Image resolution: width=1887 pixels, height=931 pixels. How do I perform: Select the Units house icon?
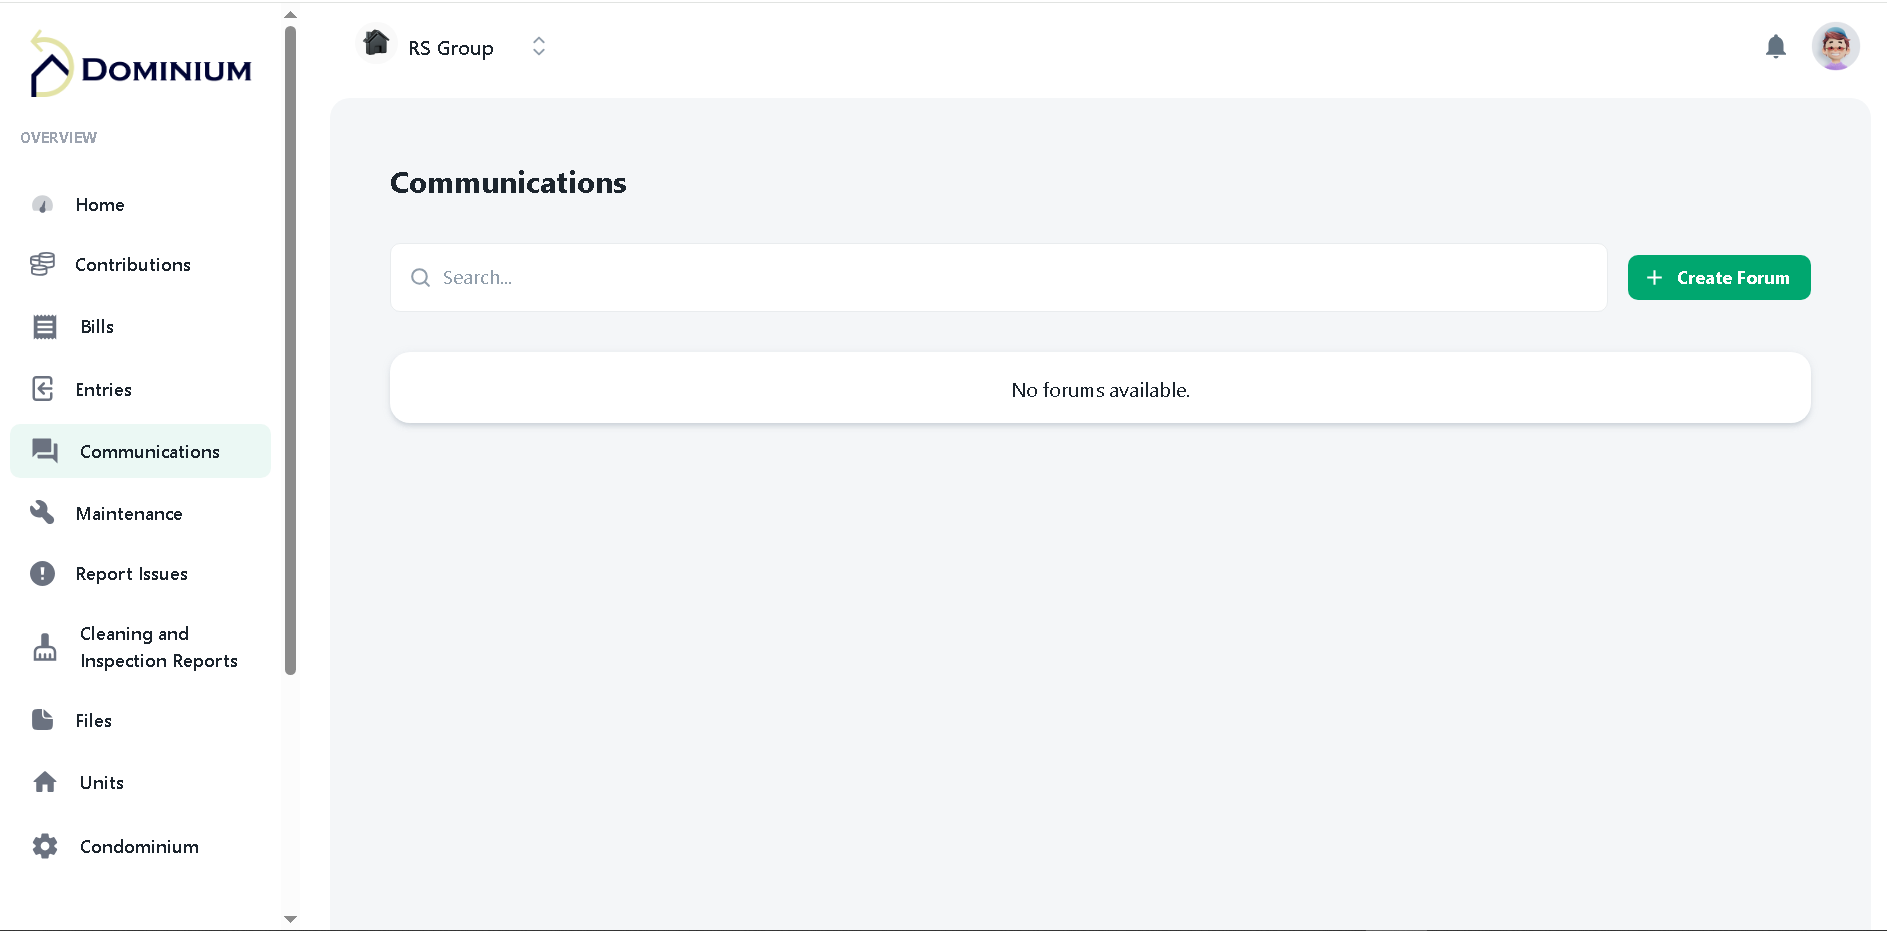coord(45,782)
